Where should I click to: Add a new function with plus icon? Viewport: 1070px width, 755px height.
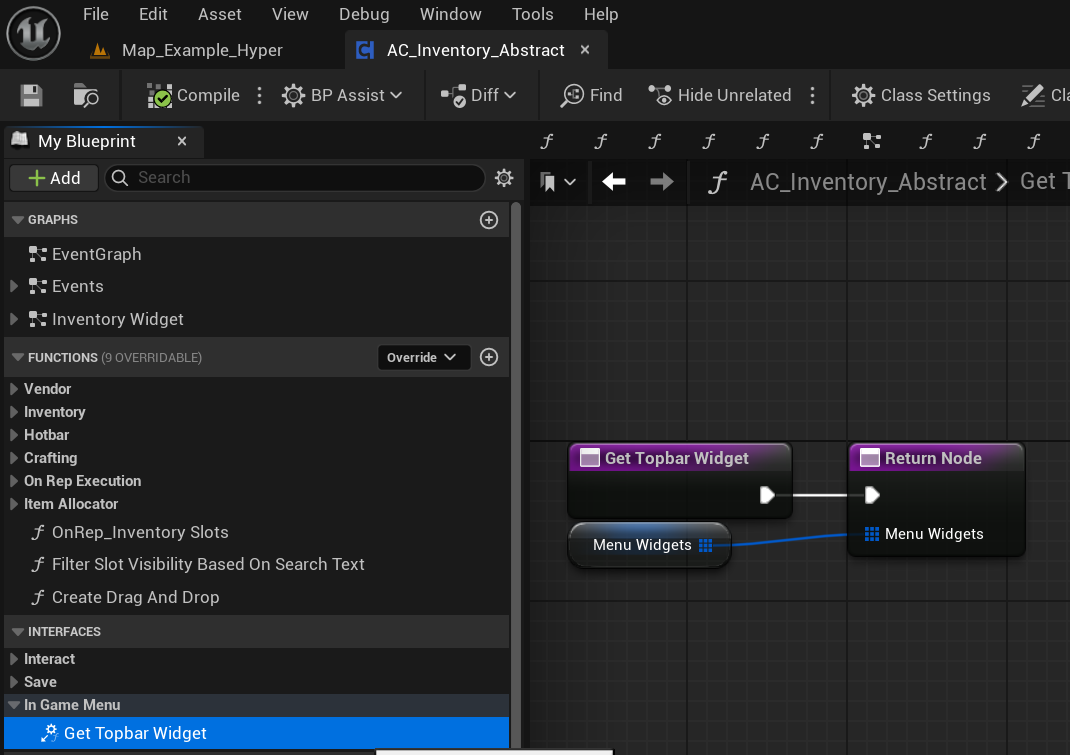tap(489, 357)
